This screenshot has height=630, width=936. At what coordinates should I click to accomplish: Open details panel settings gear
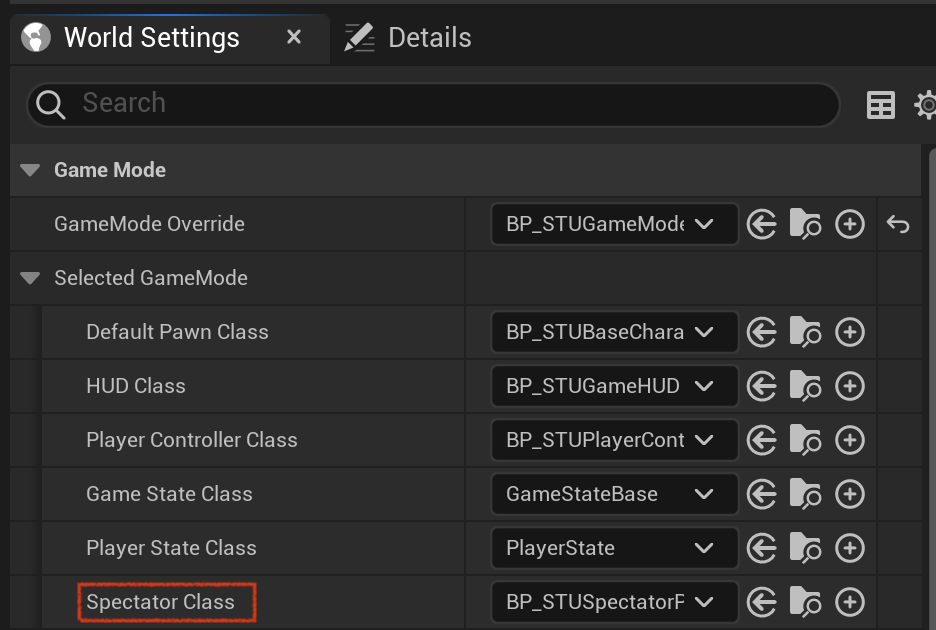click(926, 105)
